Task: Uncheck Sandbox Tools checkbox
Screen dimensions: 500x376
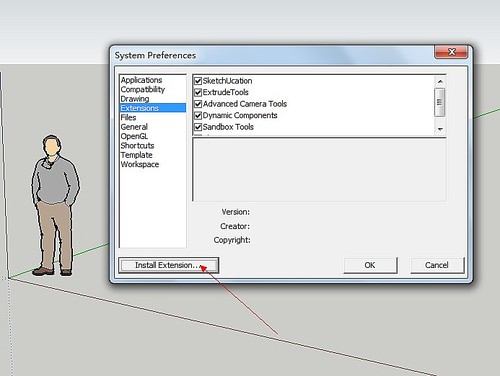Action: pyautogui.click(x=198, y=127)
